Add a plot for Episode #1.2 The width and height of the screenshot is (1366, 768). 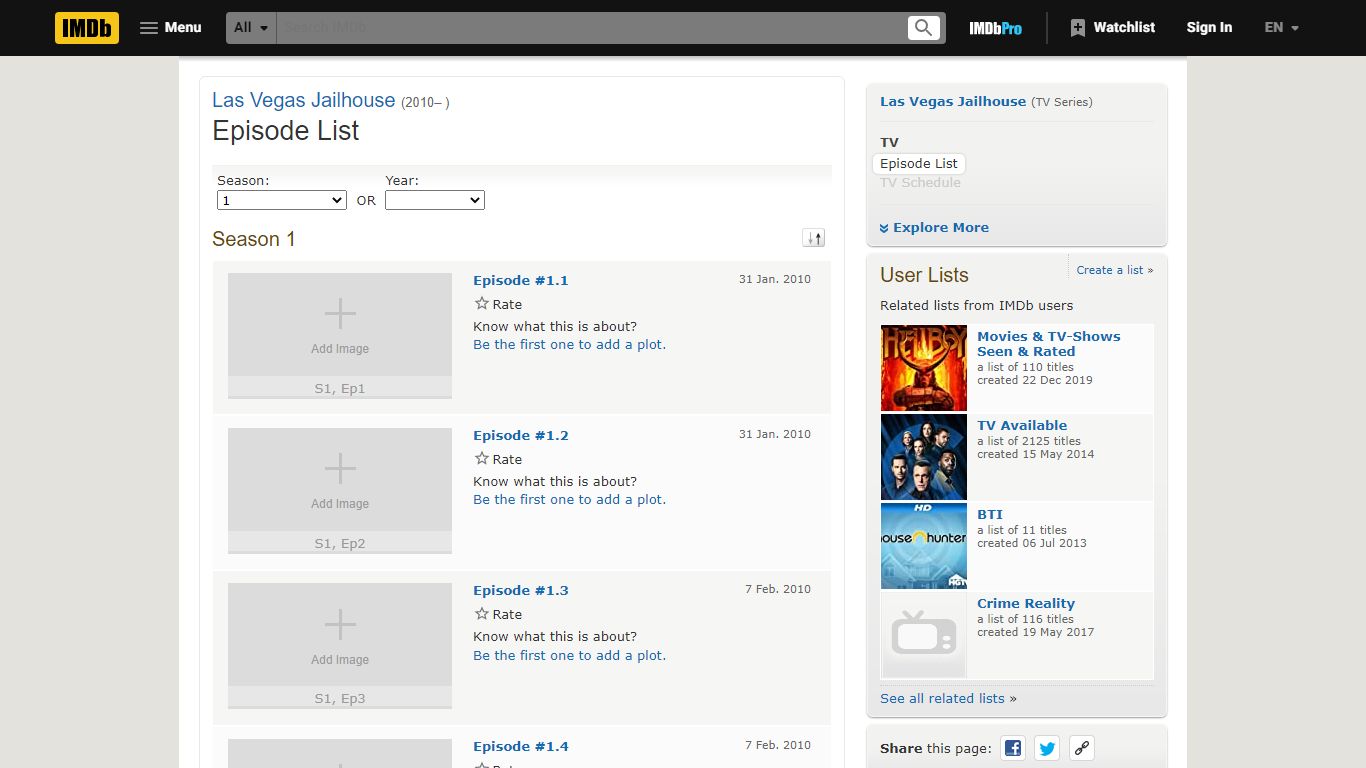click(569, 499)
